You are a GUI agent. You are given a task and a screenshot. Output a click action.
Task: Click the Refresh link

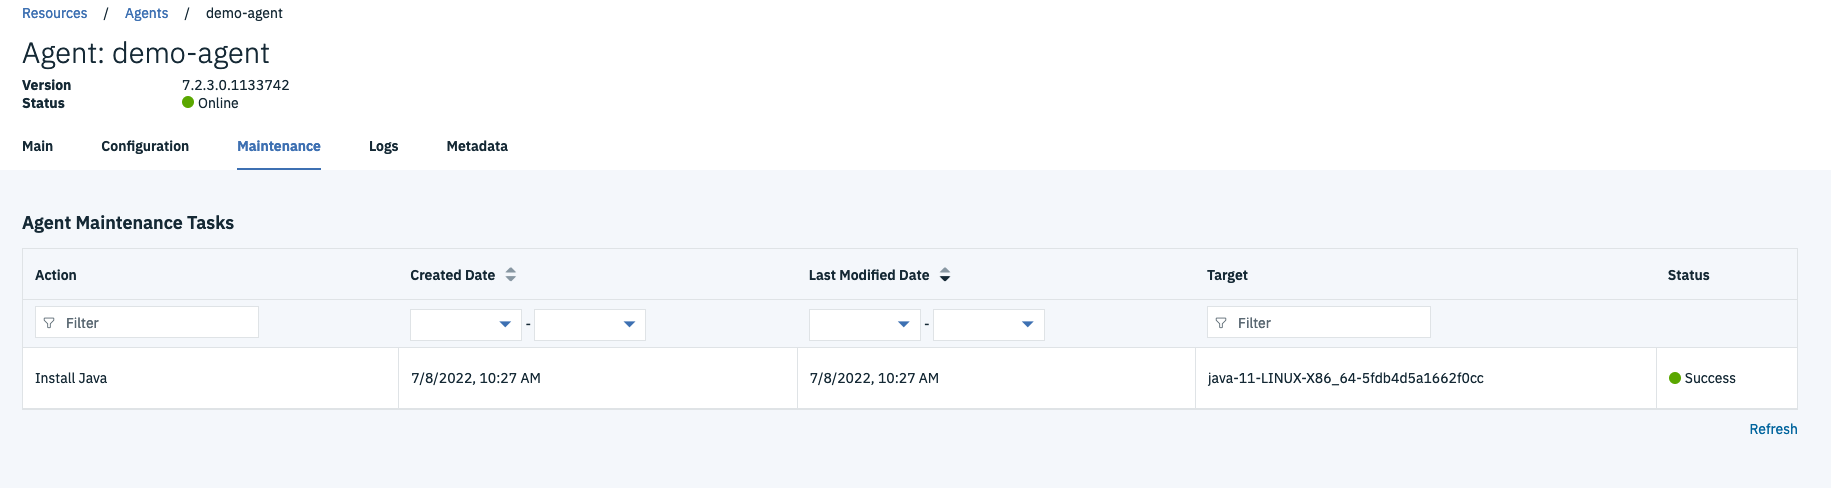[x=1773, y=429]
